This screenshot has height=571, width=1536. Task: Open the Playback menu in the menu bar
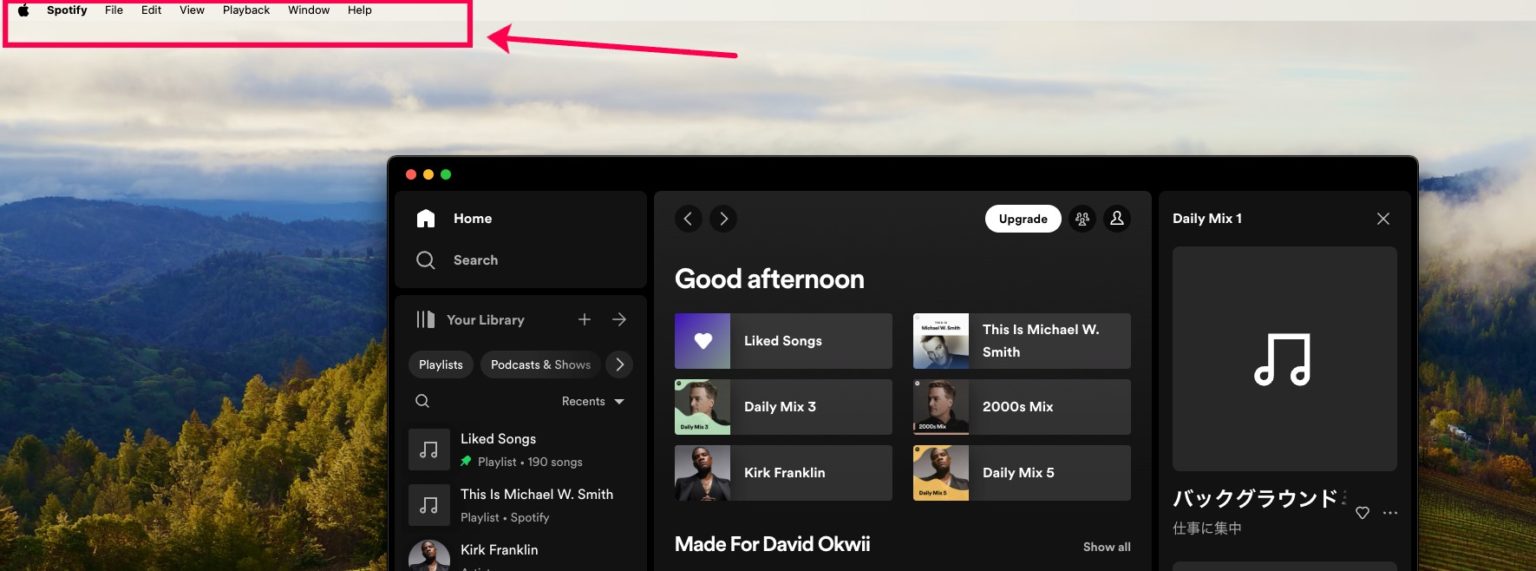246,10
